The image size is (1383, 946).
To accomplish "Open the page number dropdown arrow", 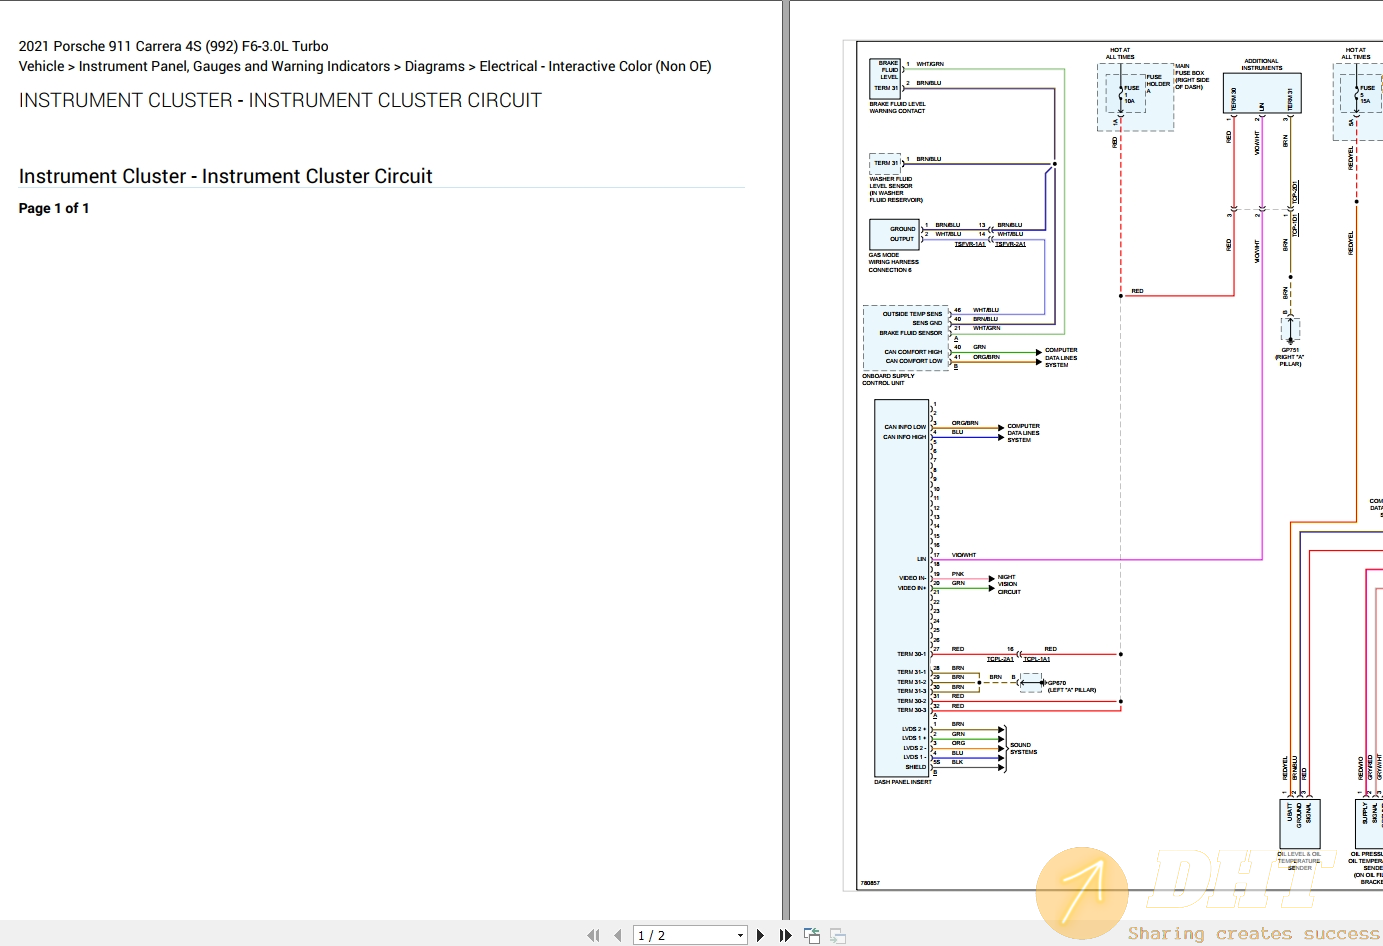I will coord(740,936).
